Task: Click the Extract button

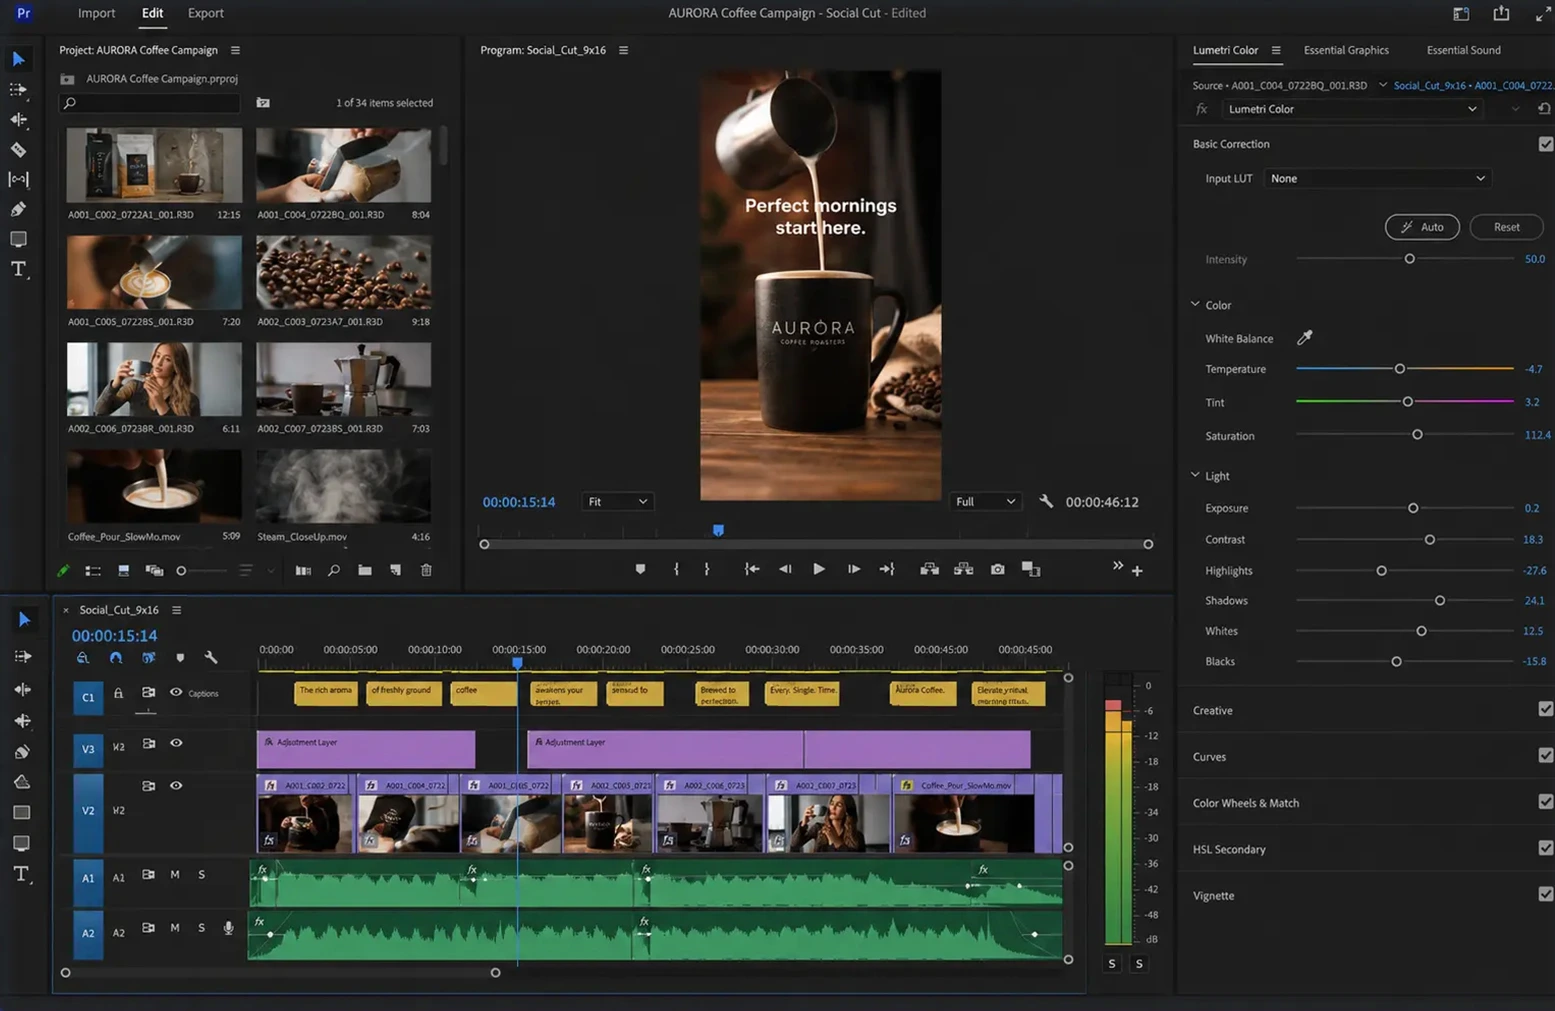Action: coord(963,569)
